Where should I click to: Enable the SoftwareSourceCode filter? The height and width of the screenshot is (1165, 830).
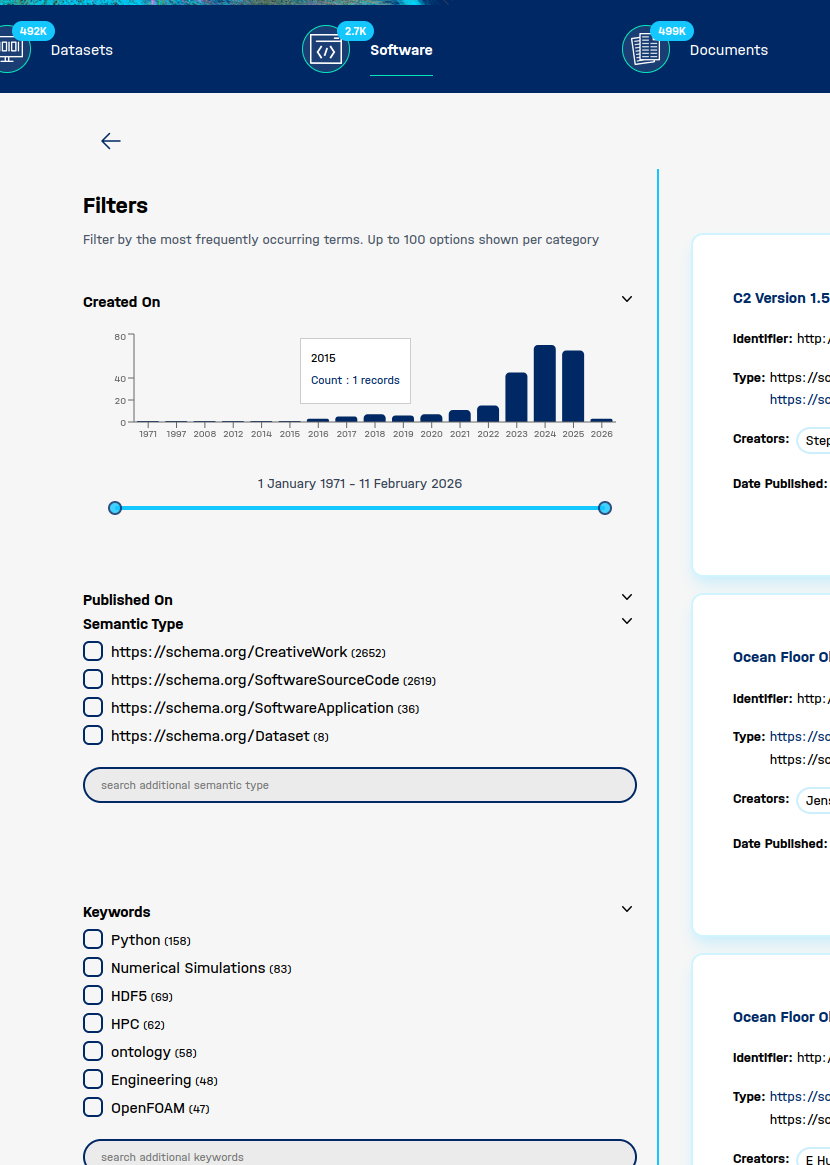pos(93,678)
